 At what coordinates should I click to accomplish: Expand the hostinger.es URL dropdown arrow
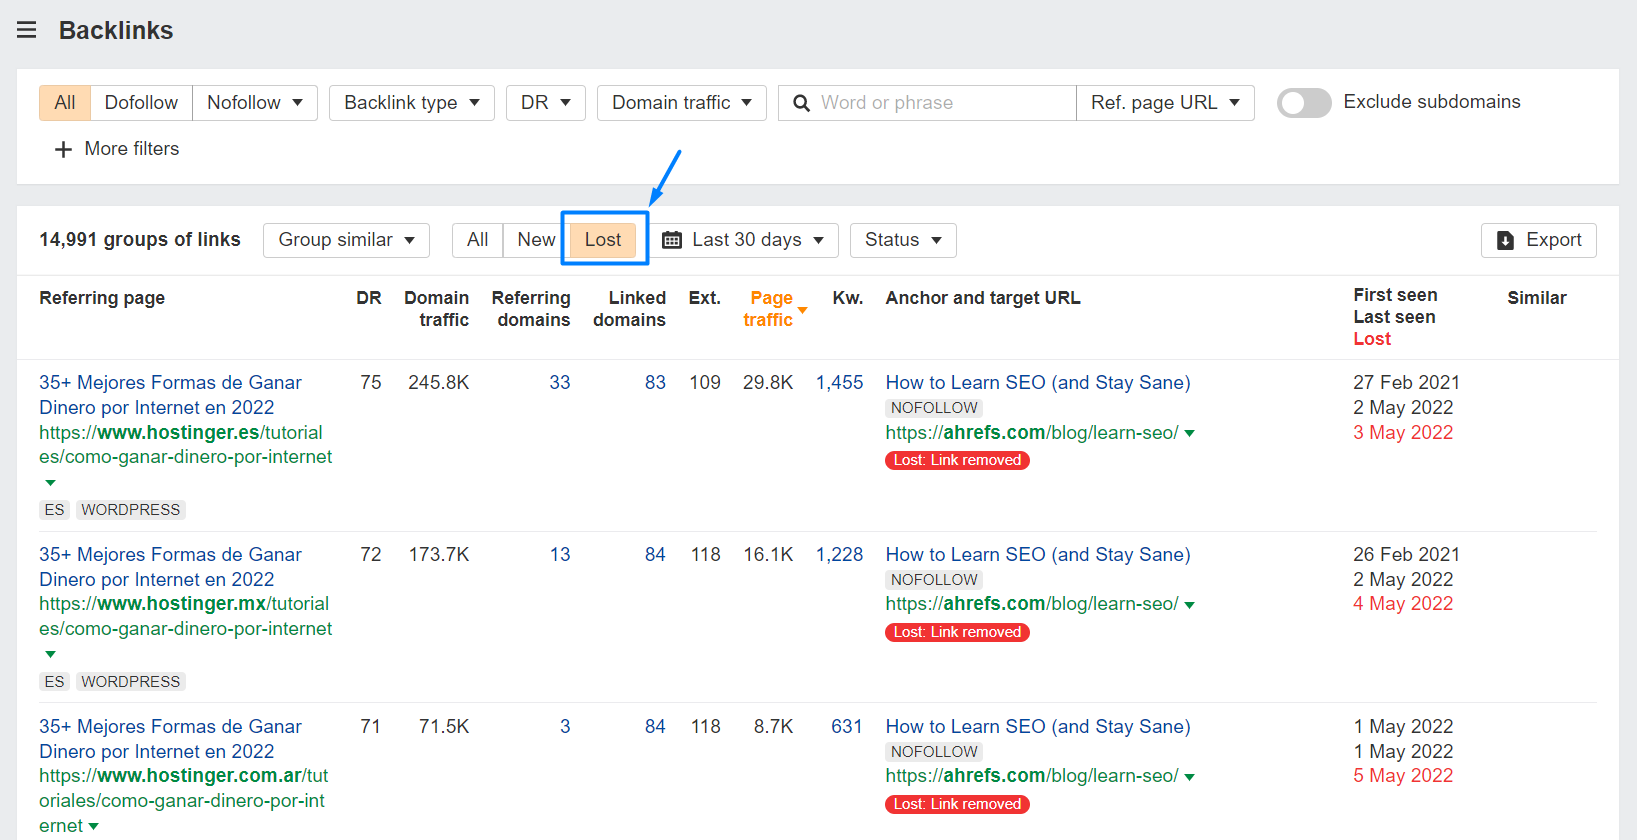[50, 482]
